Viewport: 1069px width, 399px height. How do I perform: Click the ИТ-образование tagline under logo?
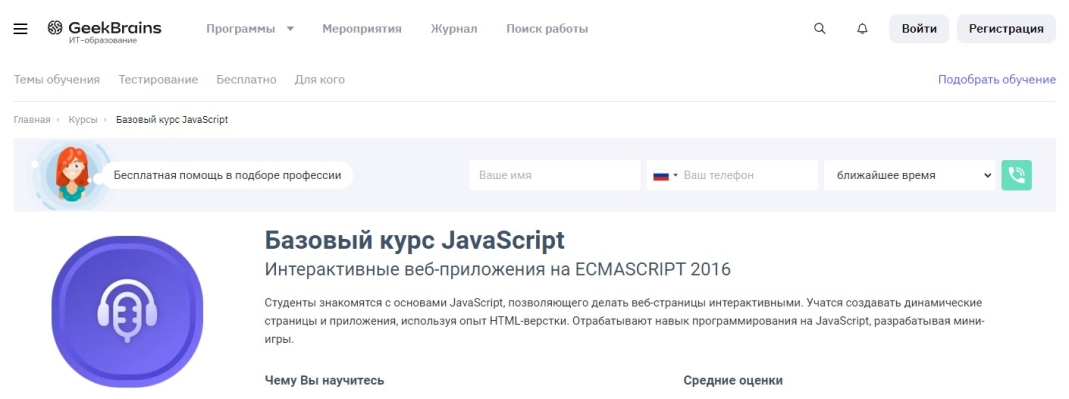click(x=103, y=41)
